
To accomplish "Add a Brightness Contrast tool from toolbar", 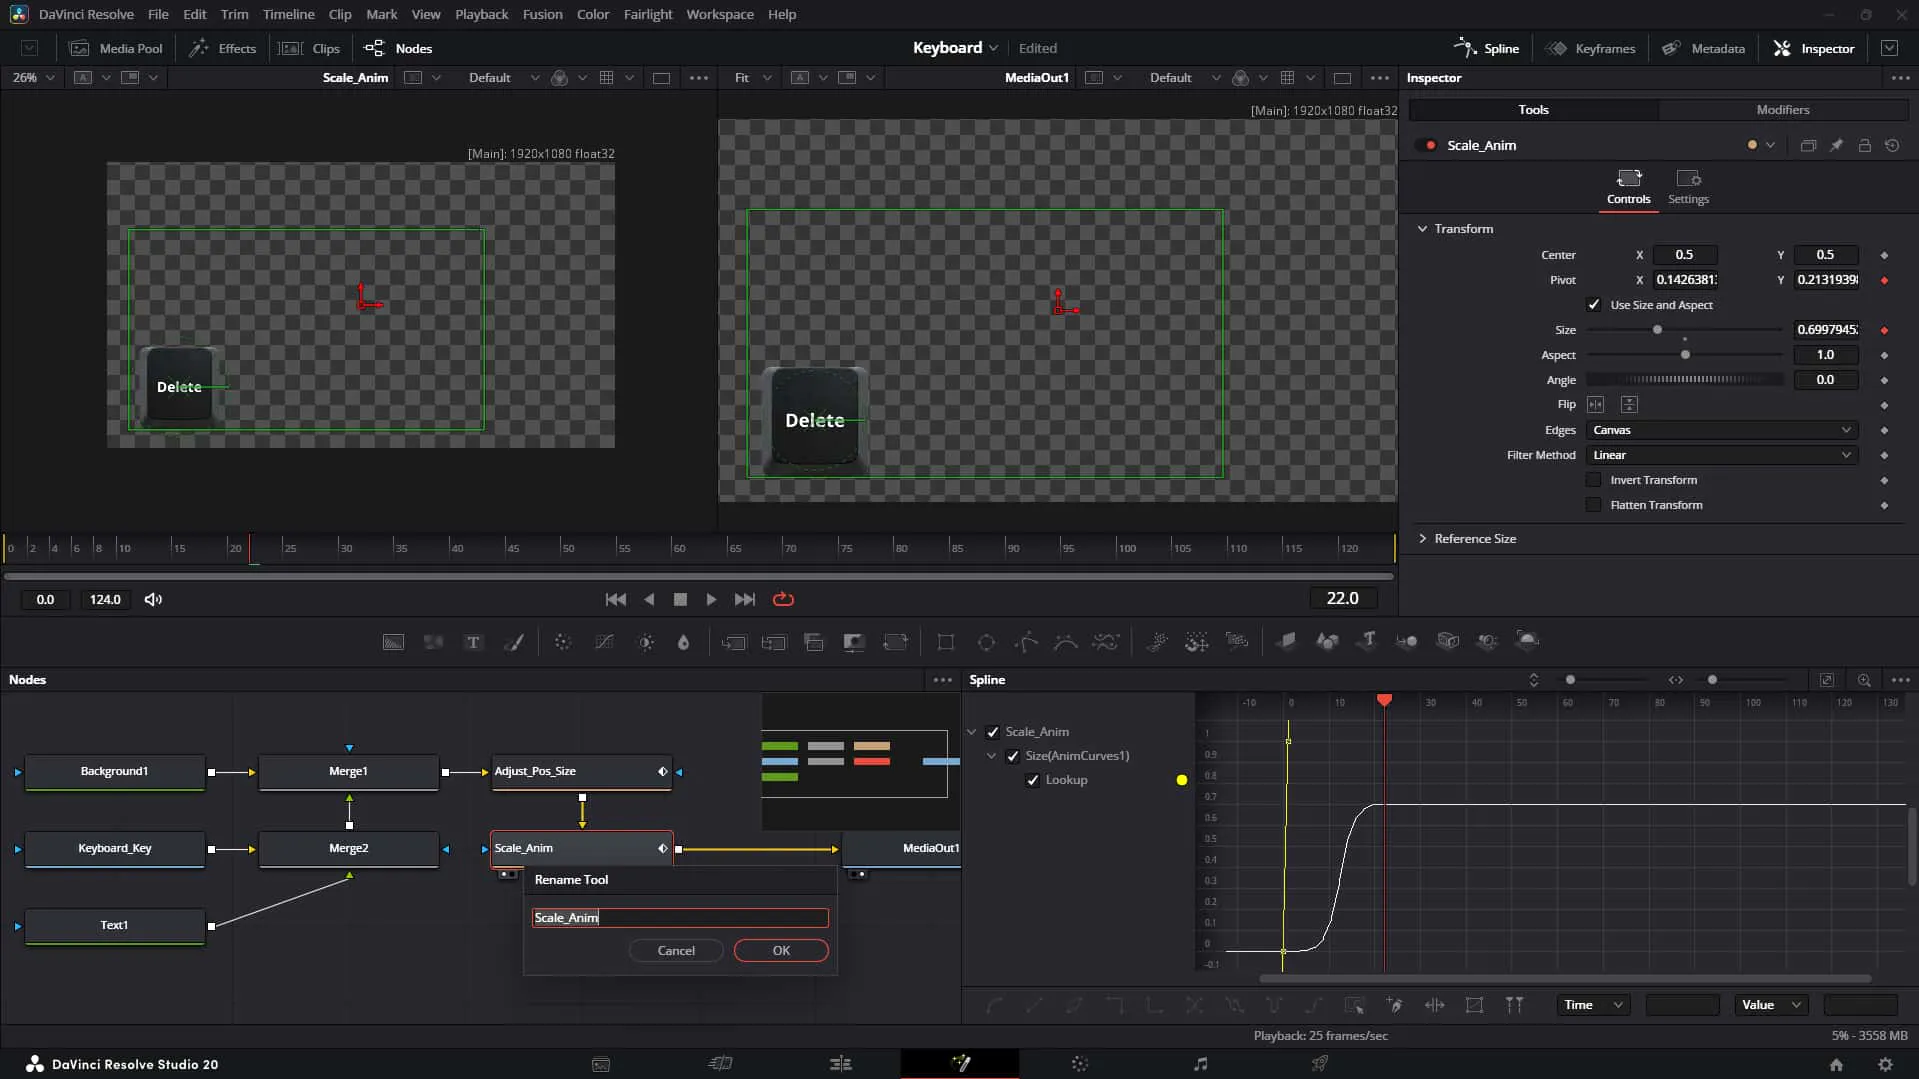I will tap(645, 642).
